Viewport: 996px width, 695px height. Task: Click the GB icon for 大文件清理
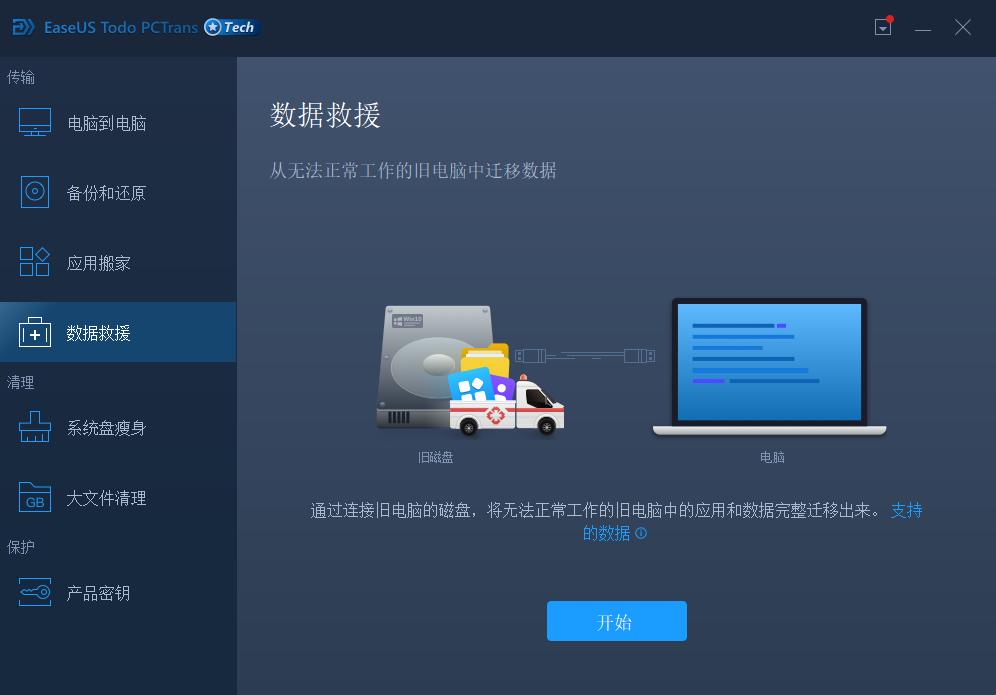pyautogui.click(x=34, y=497)
